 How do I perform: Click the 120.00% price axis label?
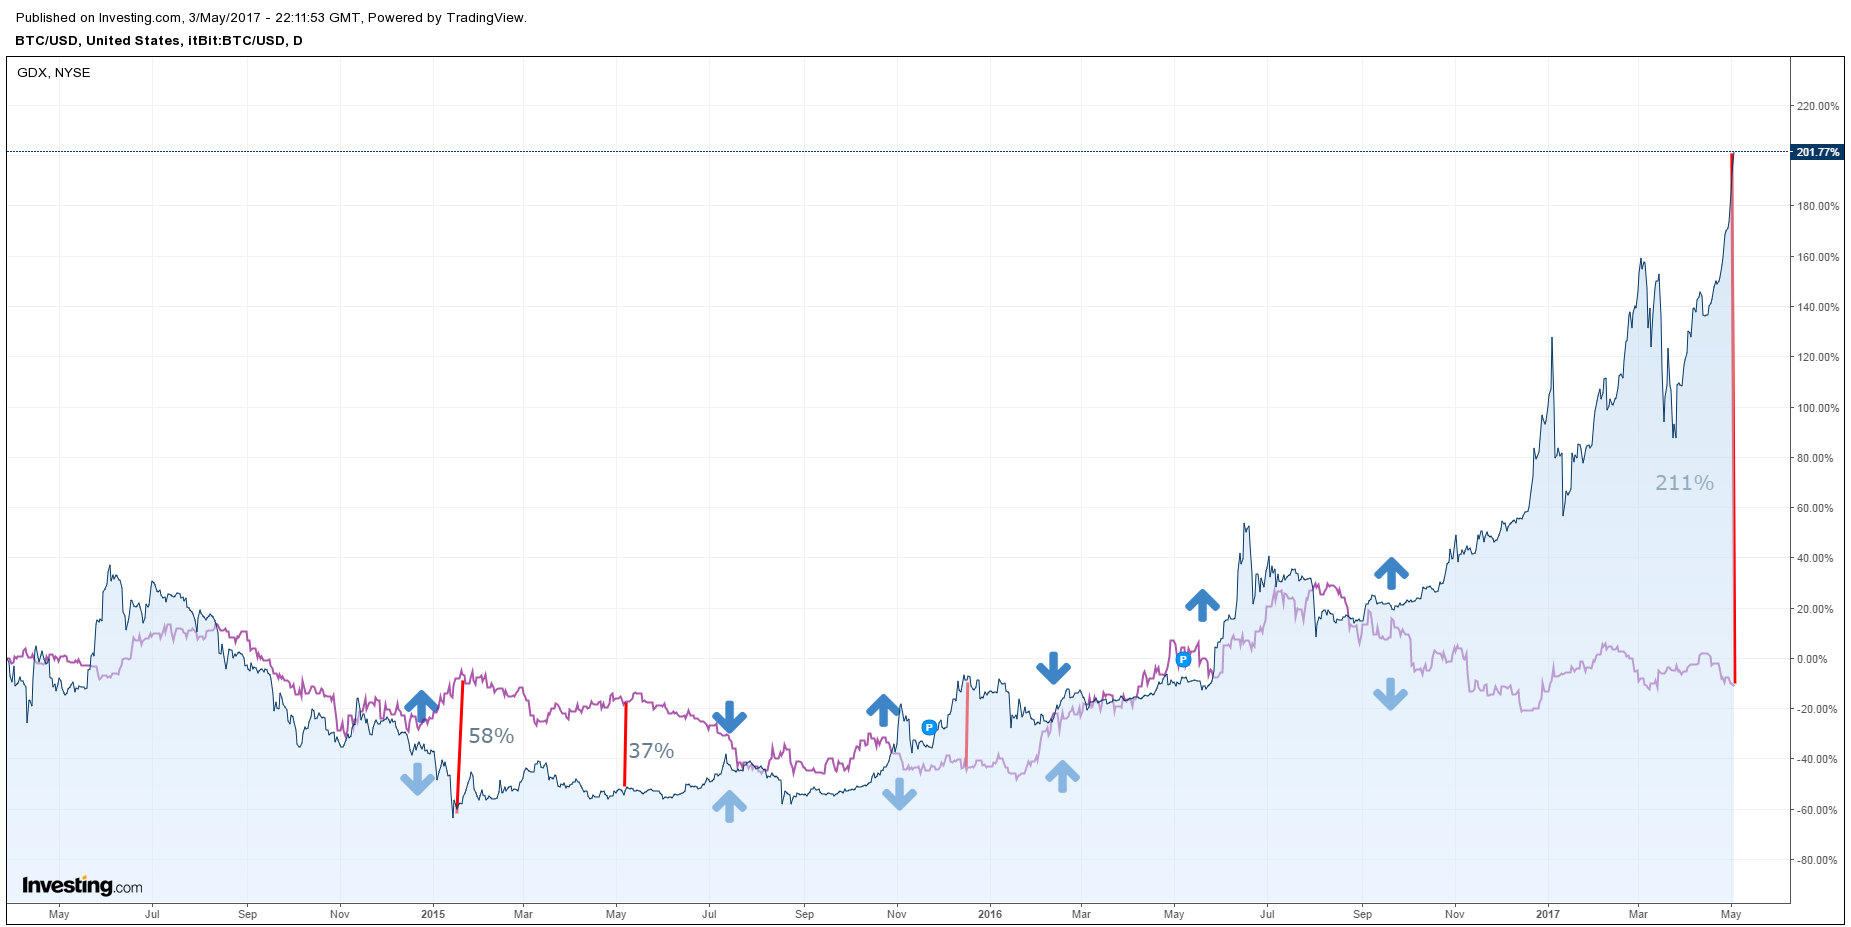[1818, 357]
